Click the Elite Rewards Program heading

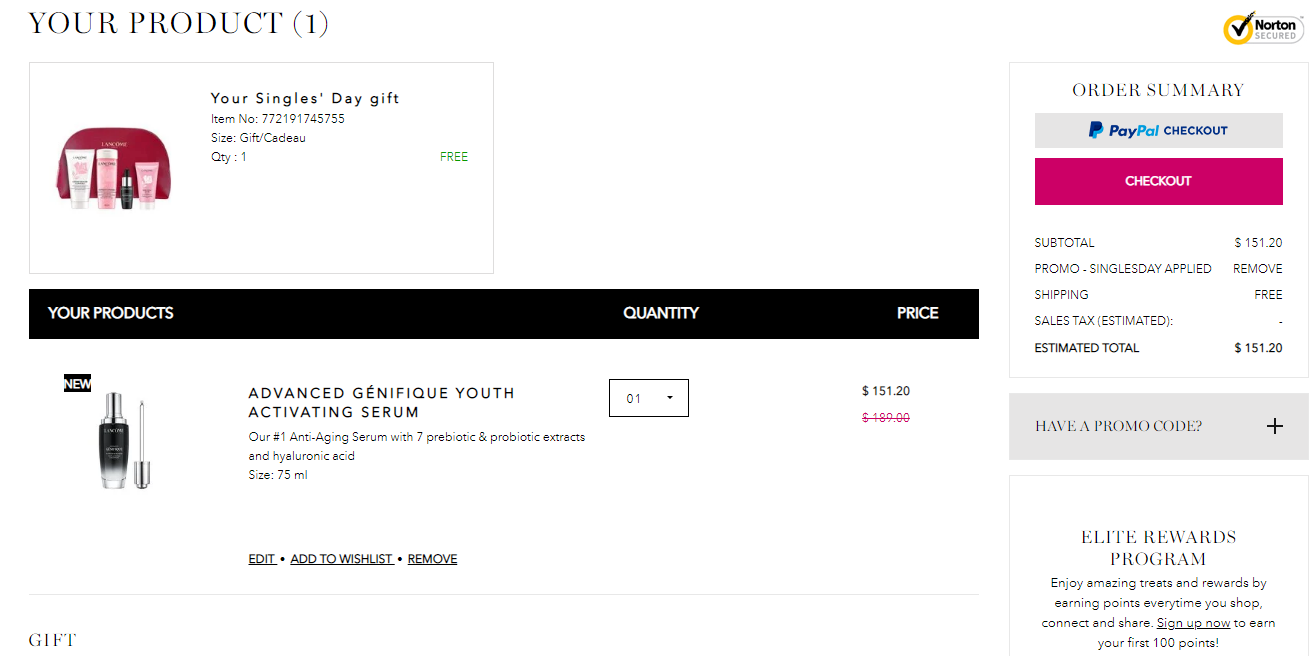[1158, 548]
